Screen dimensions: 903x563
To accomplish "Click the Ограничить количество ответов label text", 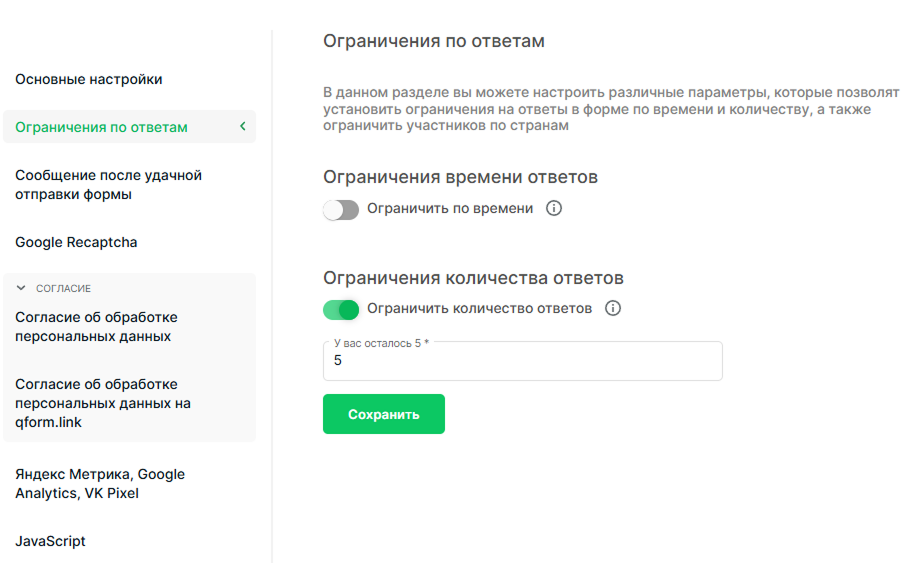I will [x=479, y=309].
